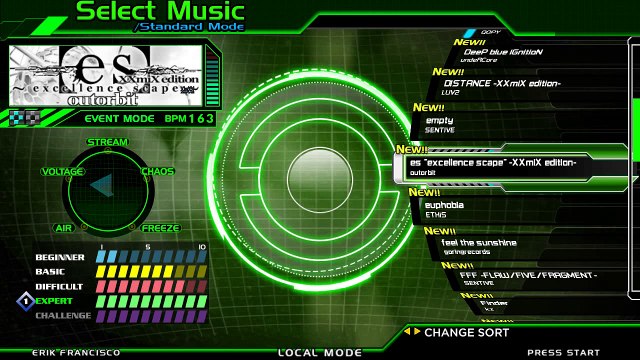Click the AIR radar label
Viewport: 640px width, 360px height.
pyautogui.click(x=64, y=228)
